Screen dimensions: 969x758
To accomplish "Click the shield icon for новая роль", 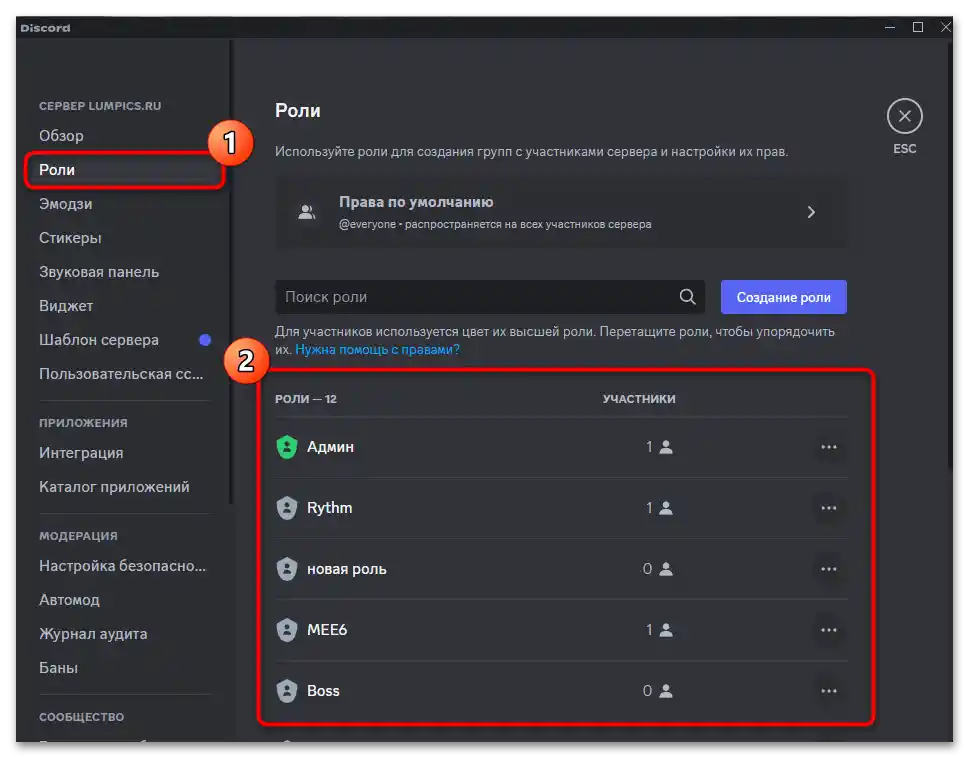I will pyautogui.click(x=287, y=569).
